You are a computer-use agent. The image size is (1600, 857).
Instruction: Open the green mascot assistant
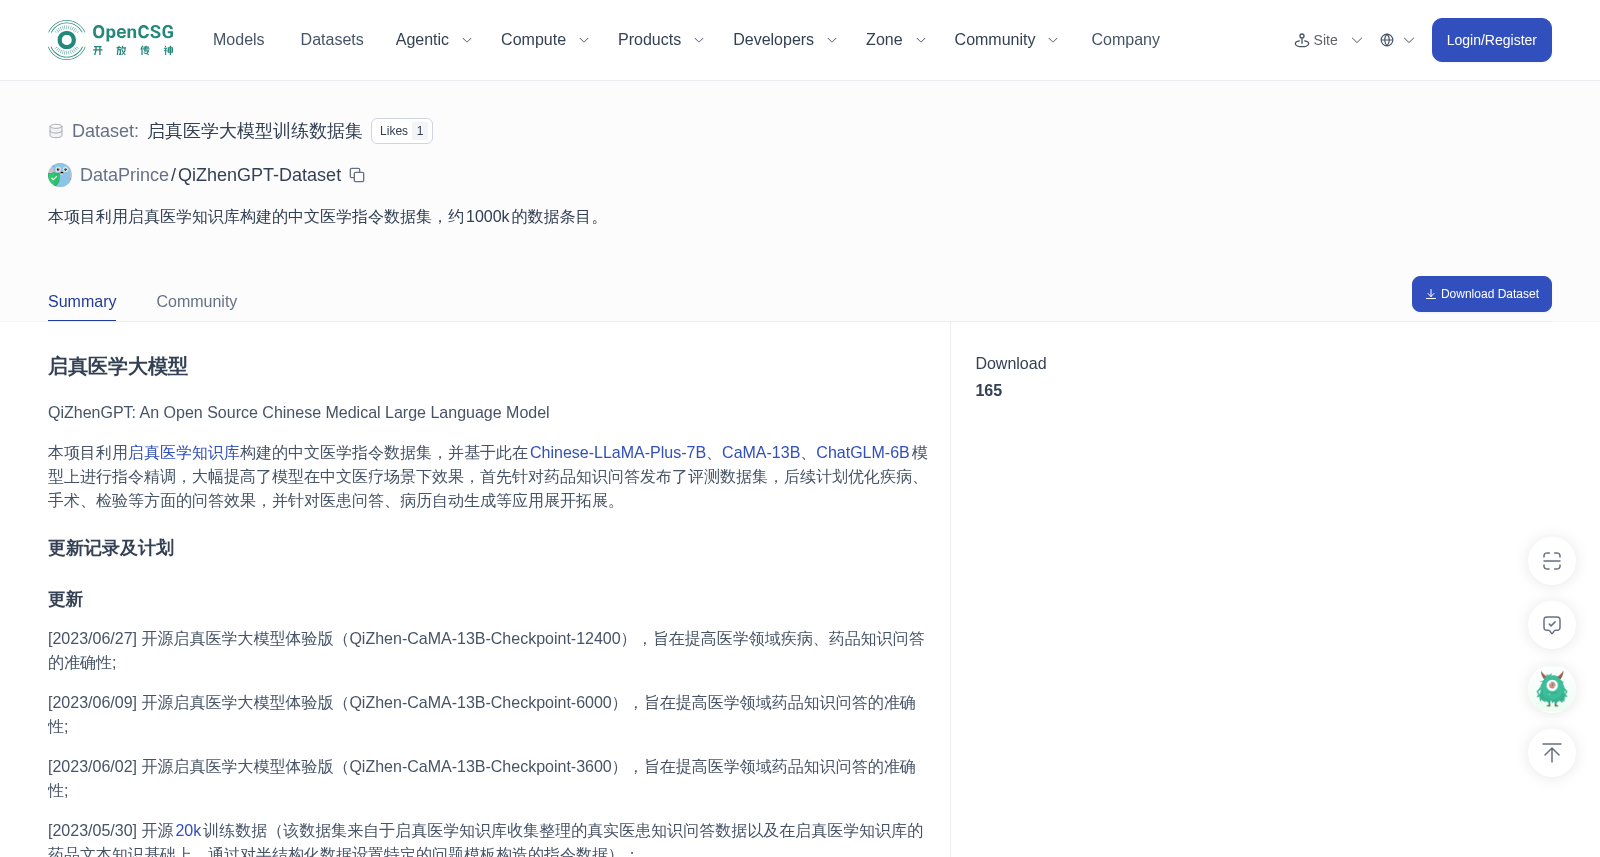click(1552, 689)
